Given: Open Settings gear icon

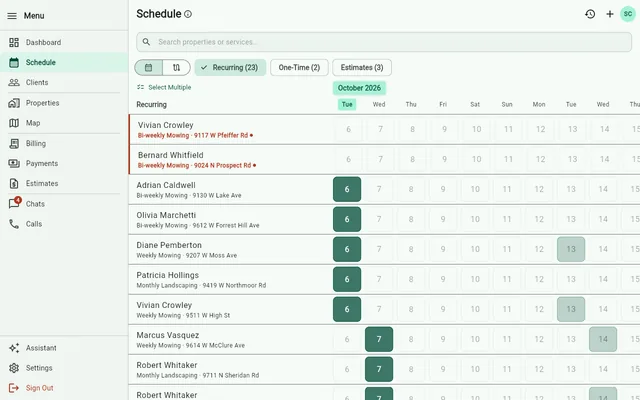Looking at the screenshot, I should pyautogui.click(x=14, y=368).
